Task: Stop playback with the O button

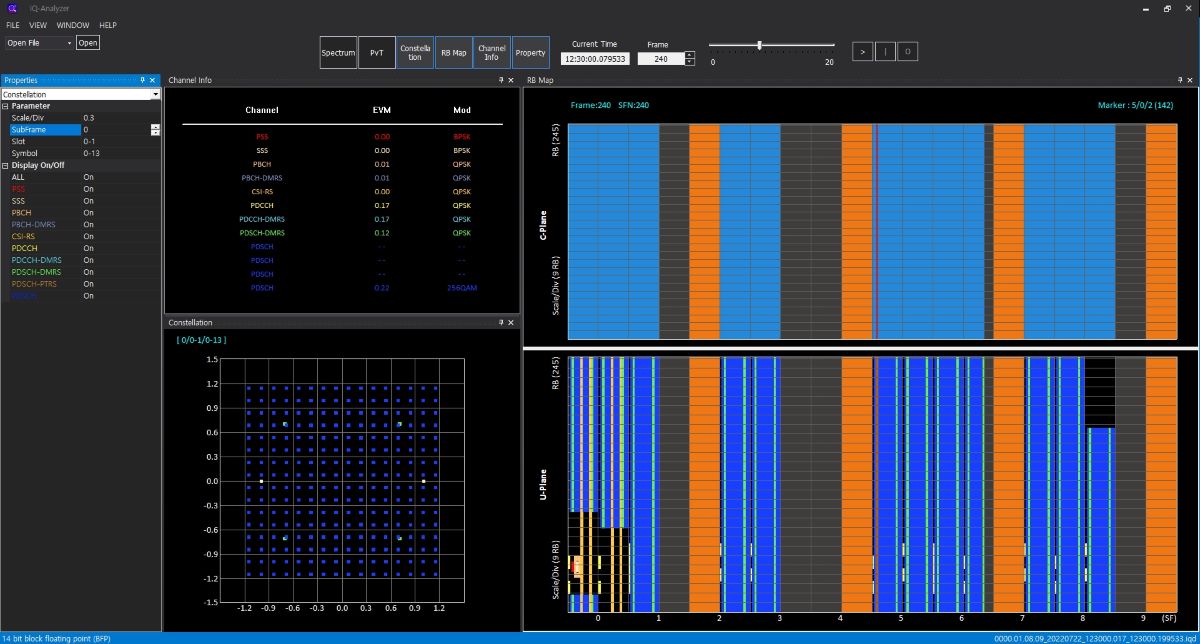Action: point(908,52)
